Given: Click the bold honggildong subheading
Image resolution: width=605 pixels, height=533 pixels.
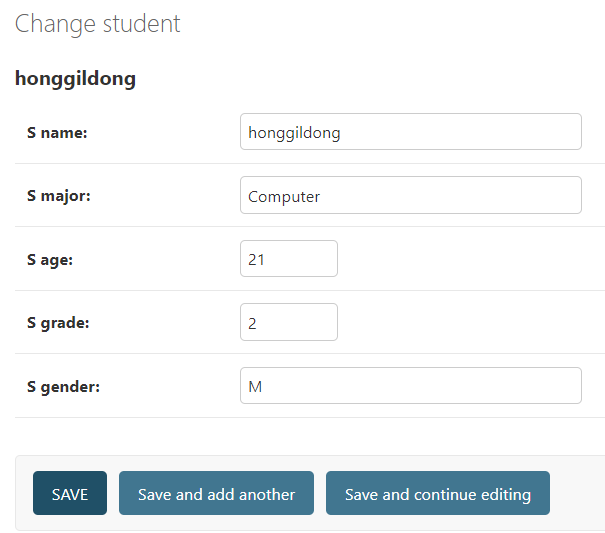Looking at the screenshot, I should point(75,79).
